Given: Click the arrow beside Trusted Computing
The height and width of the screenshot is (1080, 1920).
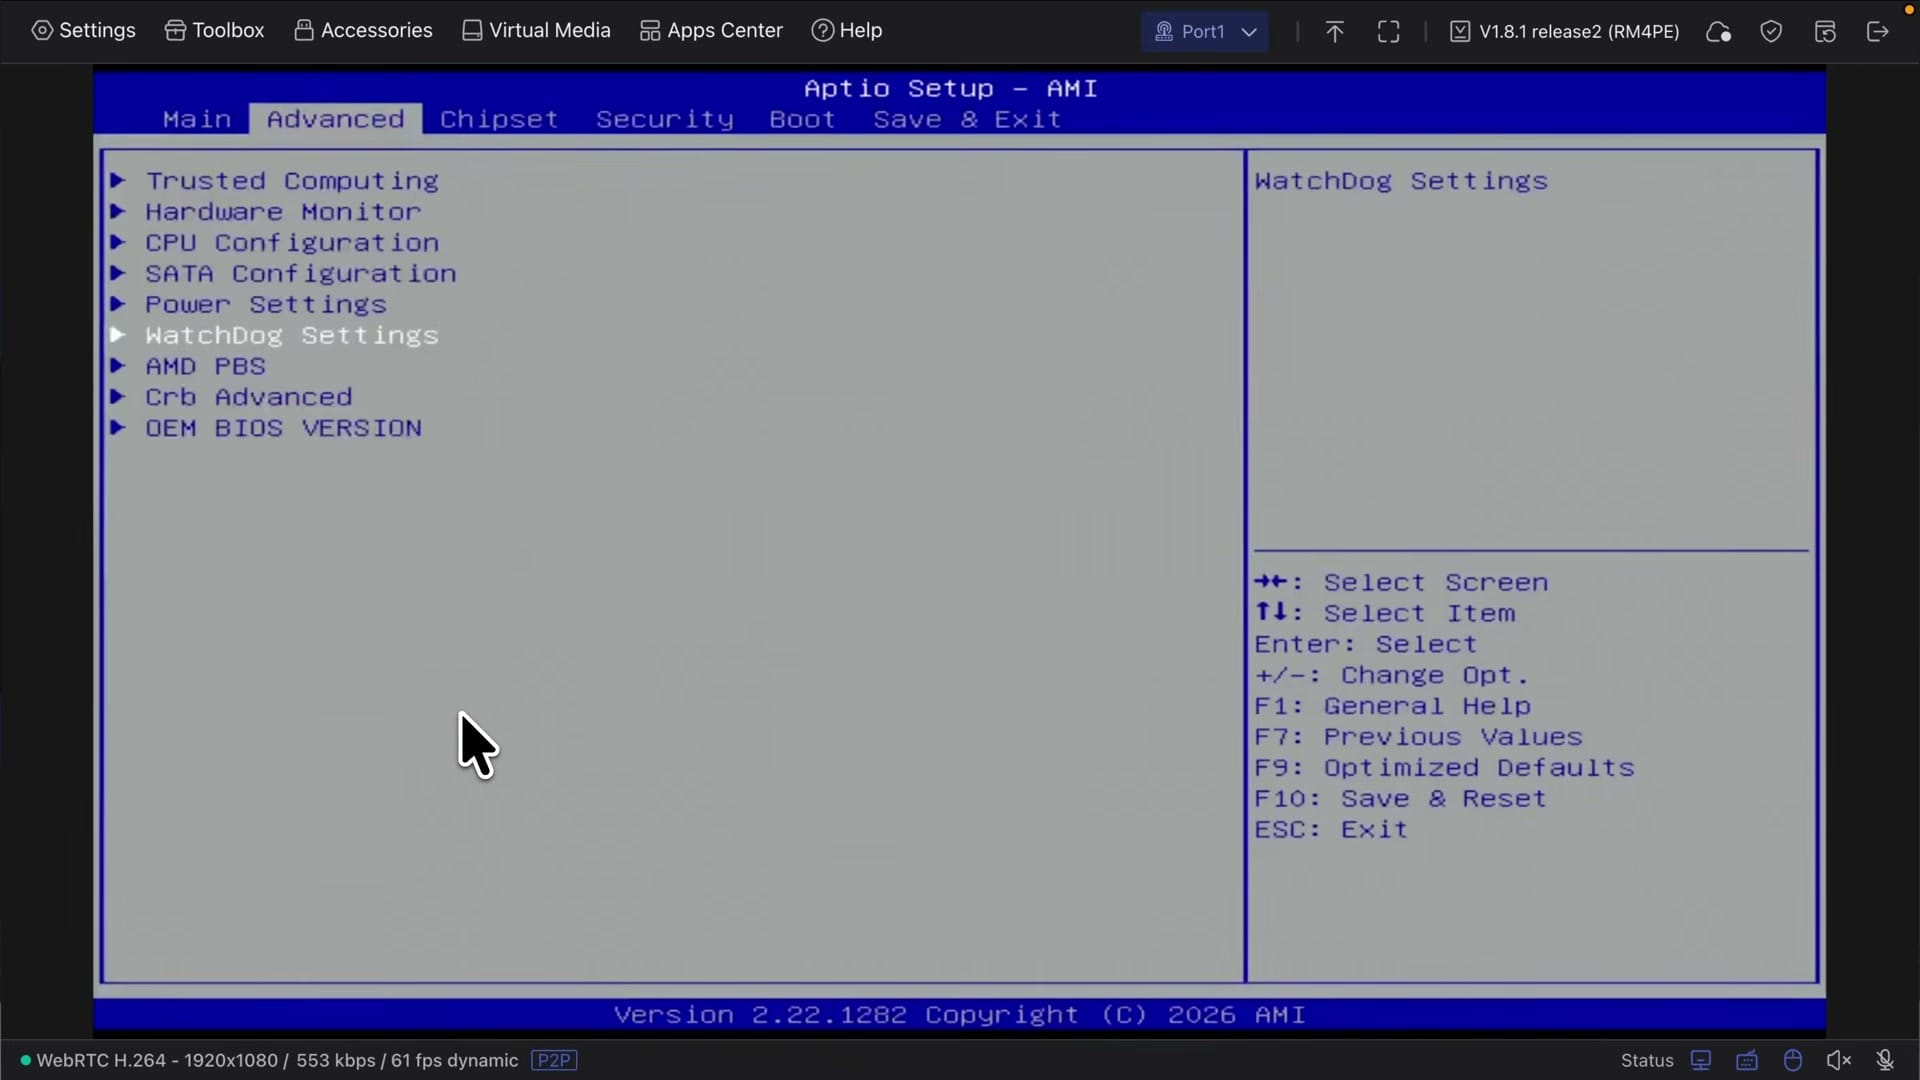Looking at the screenshot, I should [x=117, y=180].
